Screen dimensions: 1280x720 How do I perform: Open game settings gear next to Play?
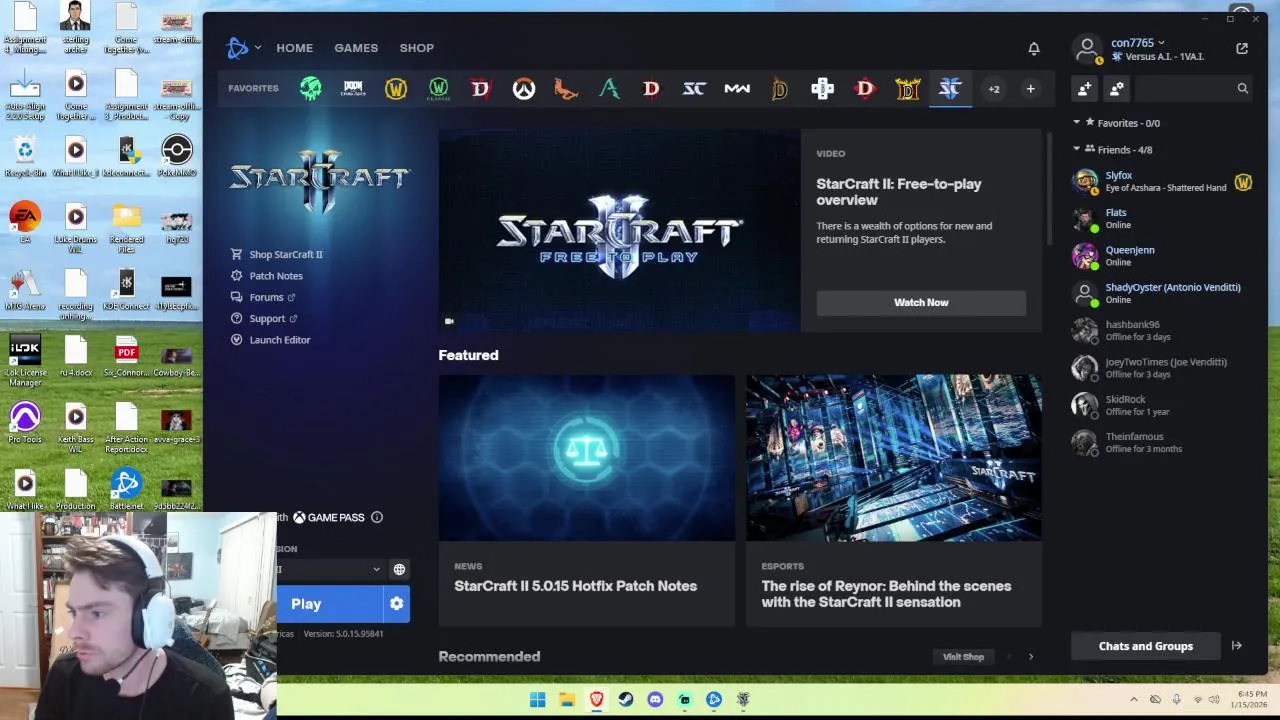coord(397,604)
